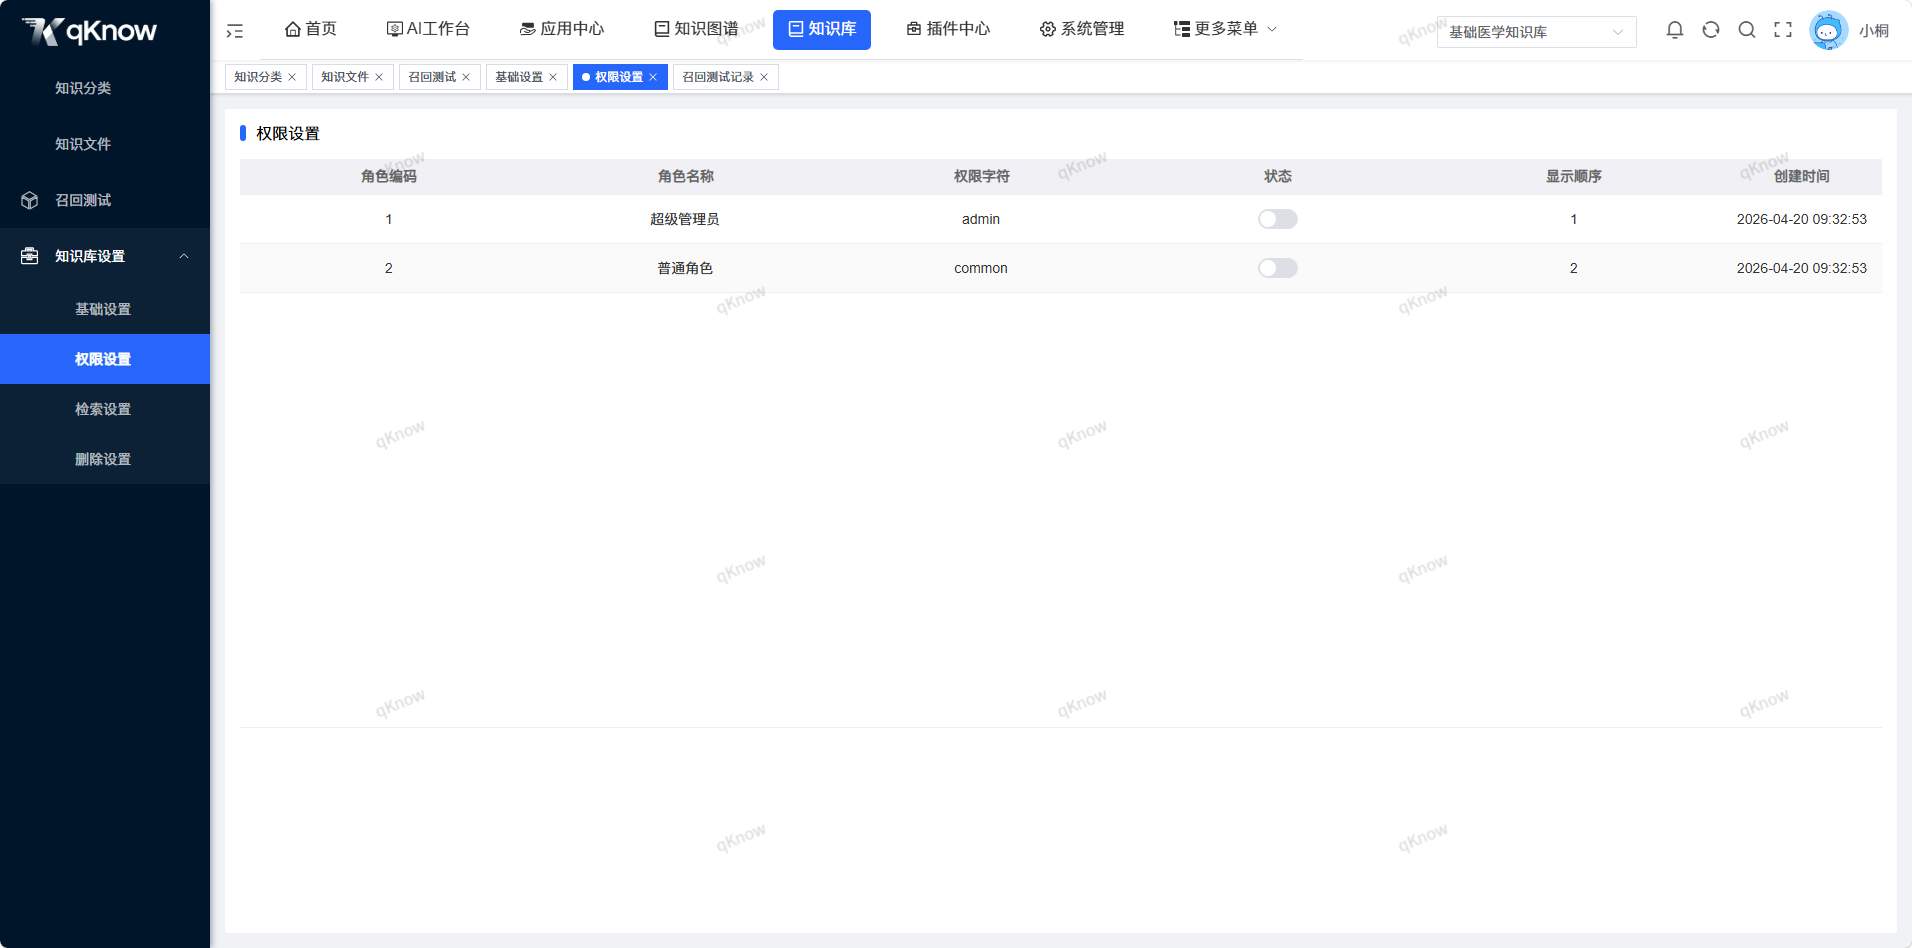Close the 召回测试 tab
The width and height of the screenshot is (1912, 948).
click(466, 77)
